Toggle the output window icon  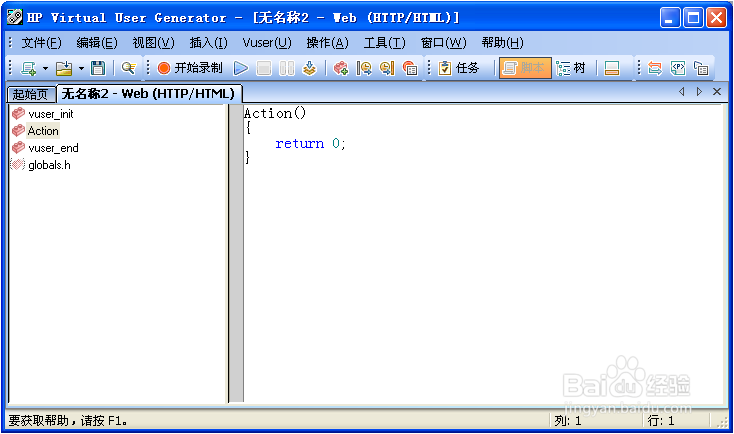coord(612,68)
